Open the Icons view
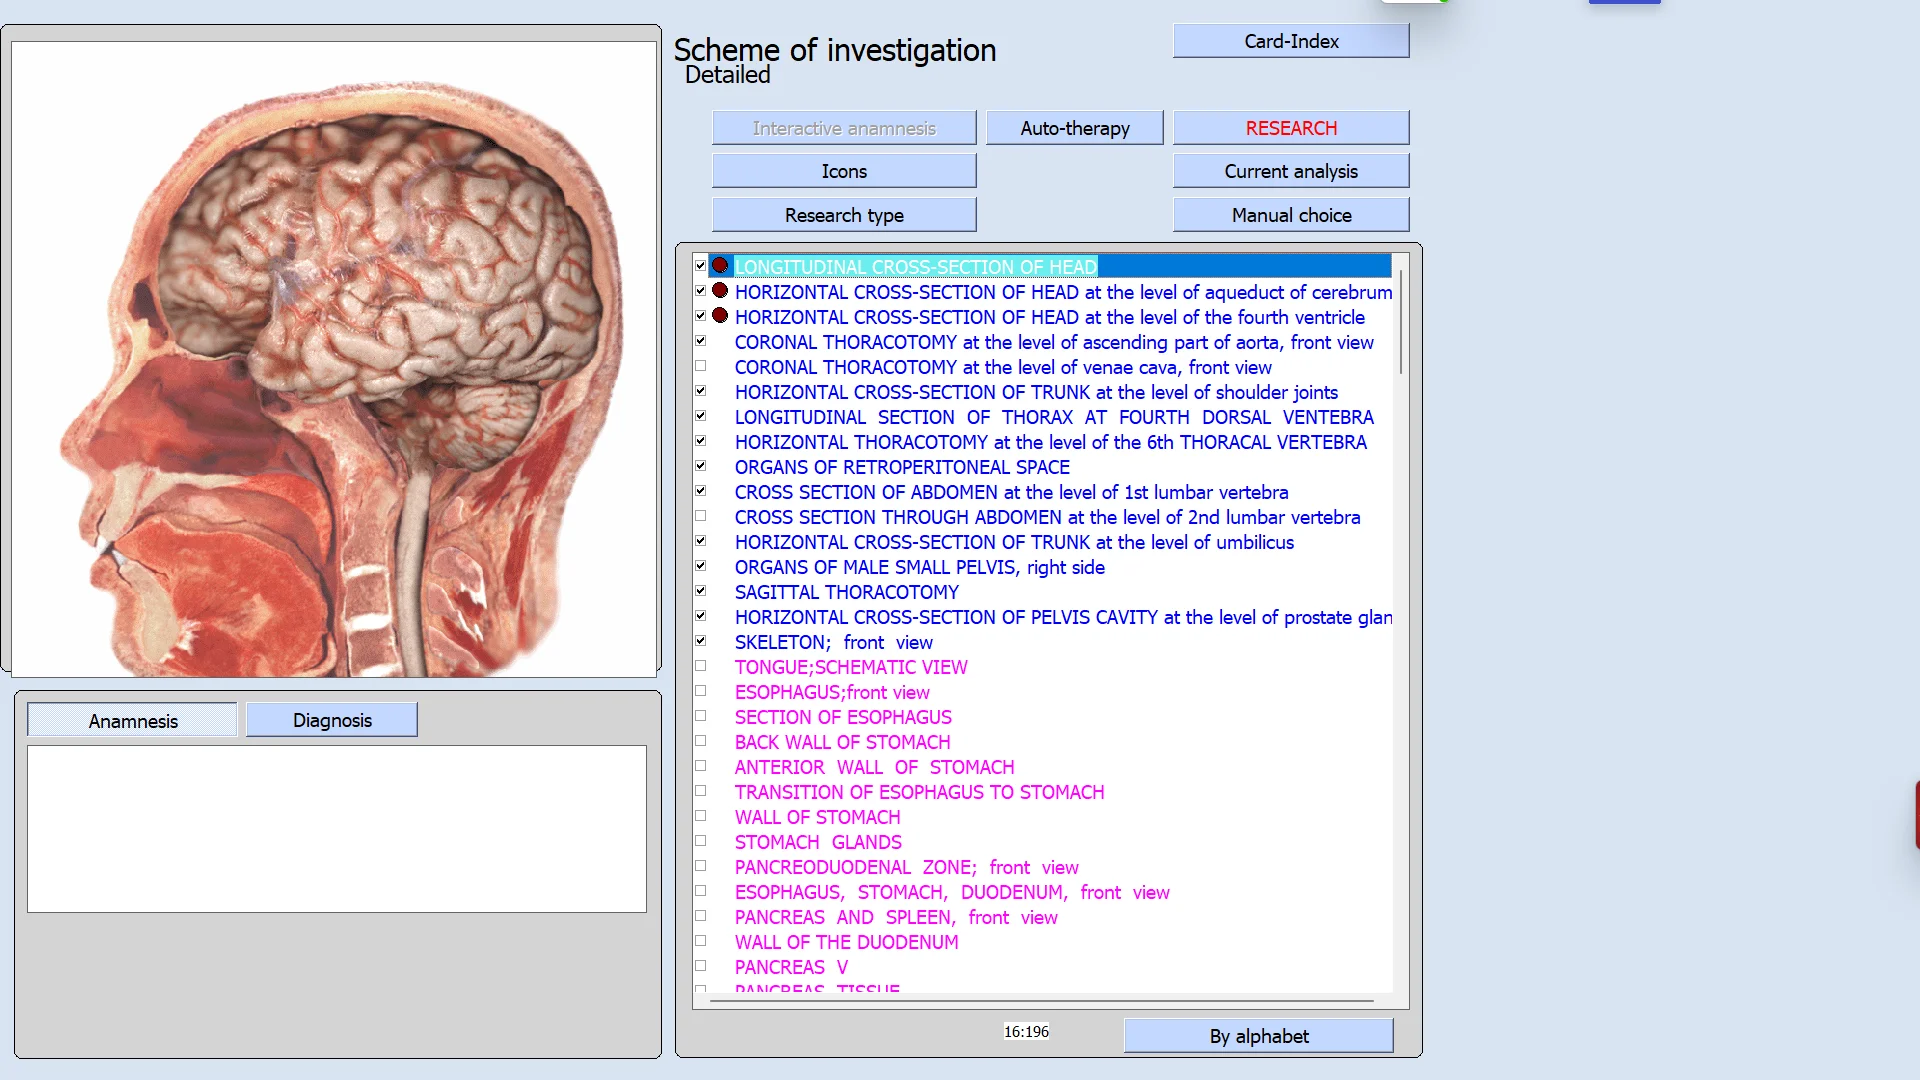Viewport: 1920px width, 1080px height. tap(843, 171)
